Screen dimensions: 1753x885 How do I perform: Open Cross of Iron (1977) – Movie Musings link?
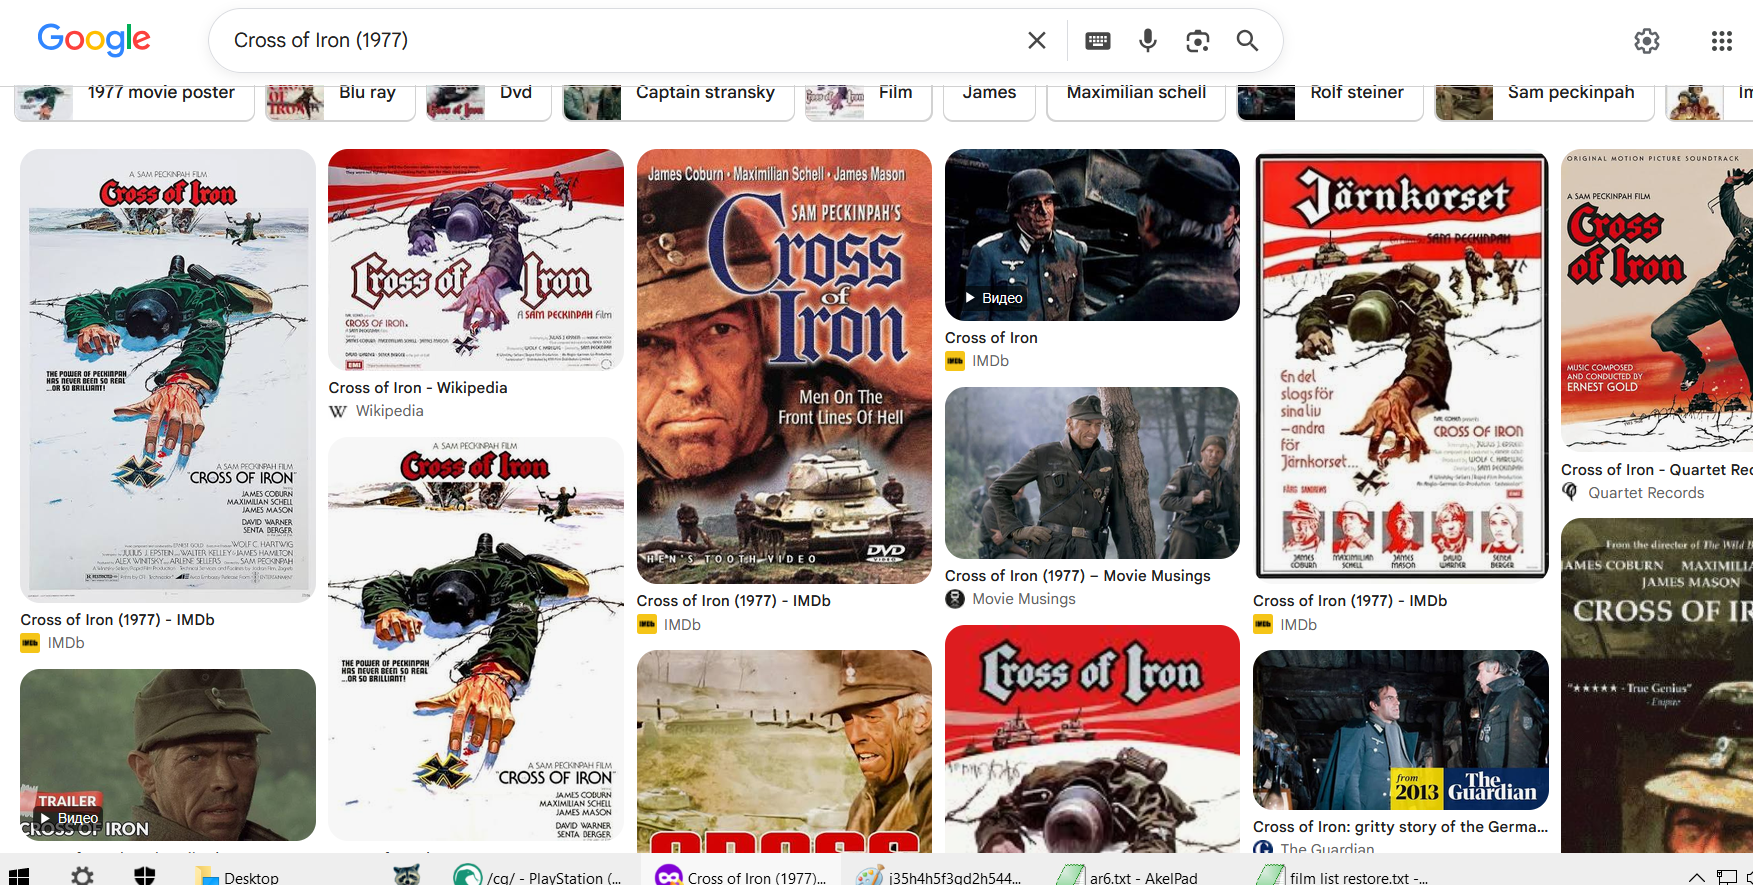click(x=1077, y=576)
